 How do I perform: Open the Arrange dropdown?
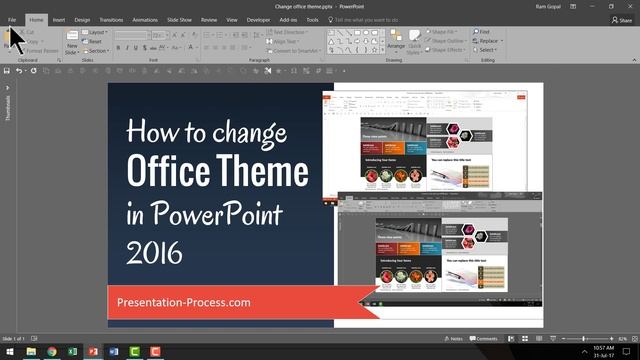click(x=396, y=42)
